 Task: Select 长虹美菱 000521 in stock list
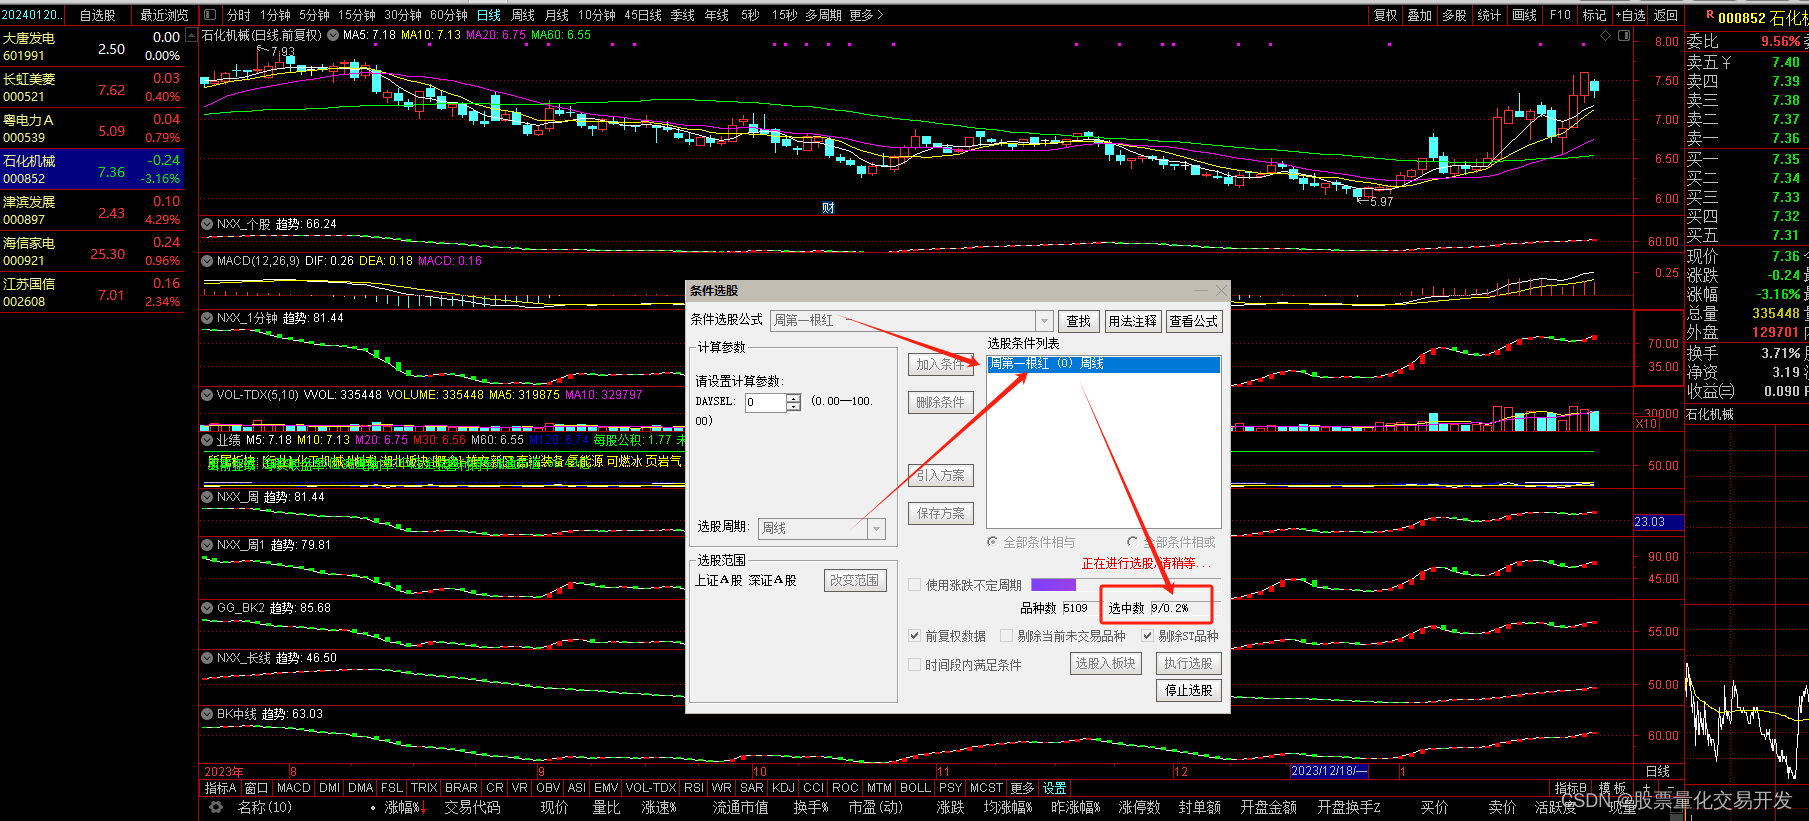pyautogui.click(x=92, y=87)
